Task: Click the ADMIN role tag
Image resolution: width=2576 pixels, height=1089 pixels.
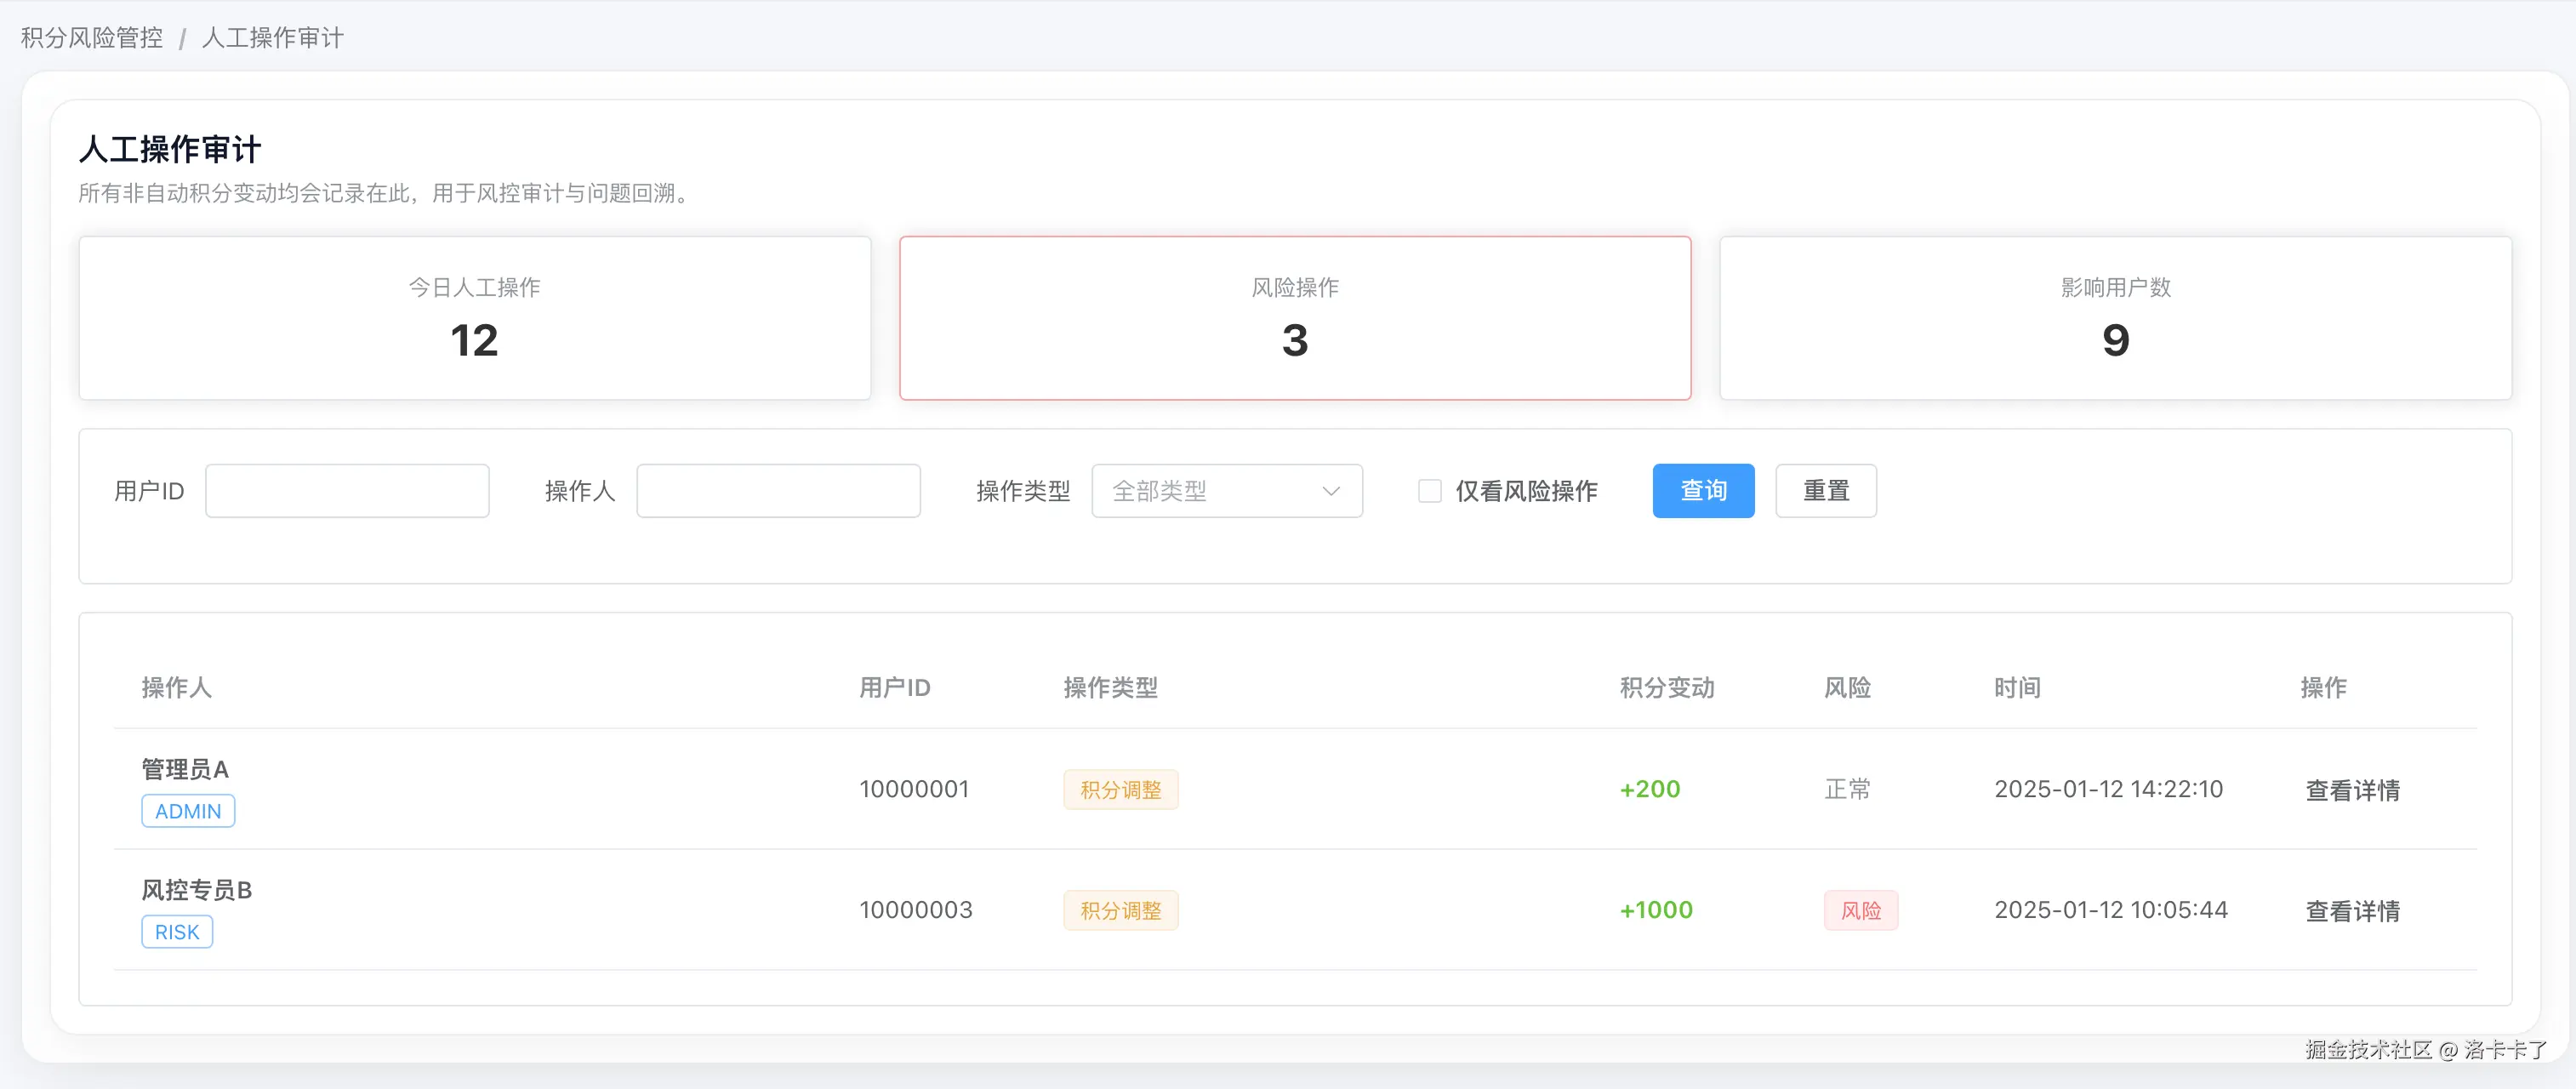Action: [x=188, y=811]
